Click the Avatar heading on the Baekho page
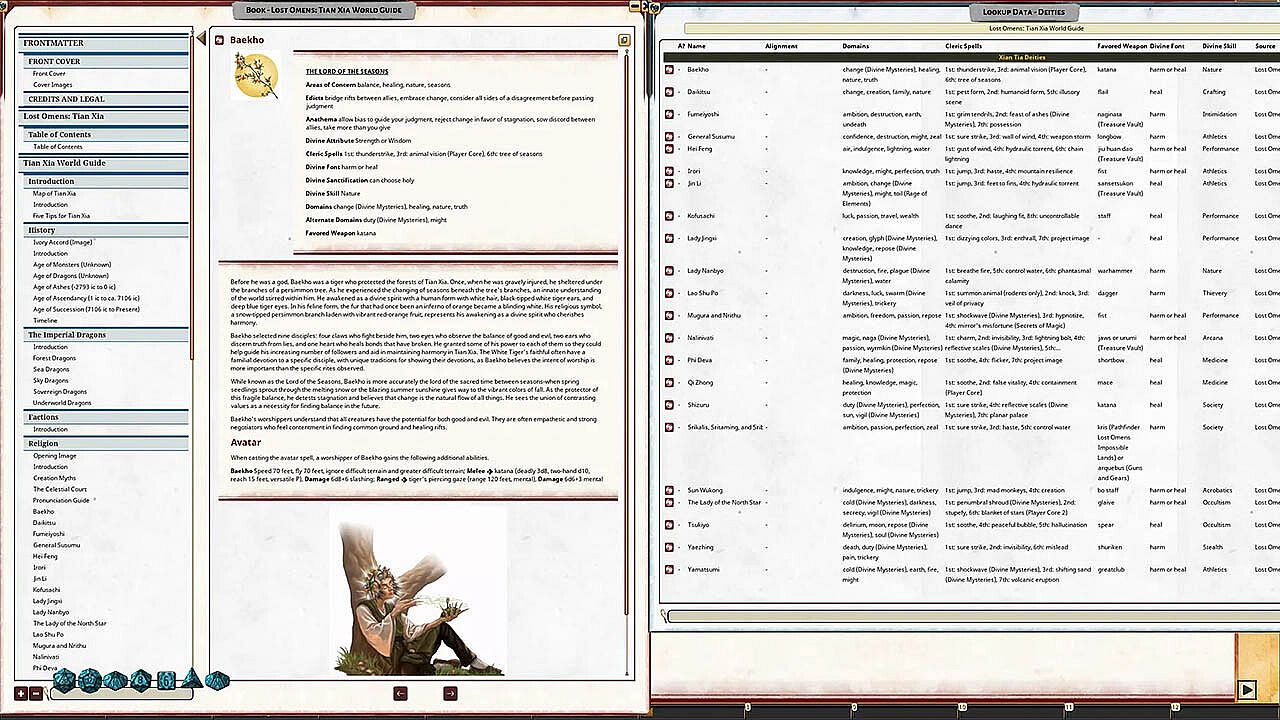Viewport: 1280px width, 720px height. point(246,441)
